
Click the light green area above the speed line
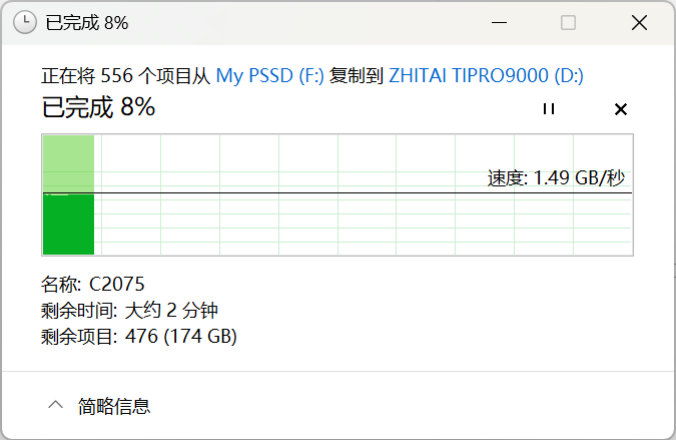[68, 162]
